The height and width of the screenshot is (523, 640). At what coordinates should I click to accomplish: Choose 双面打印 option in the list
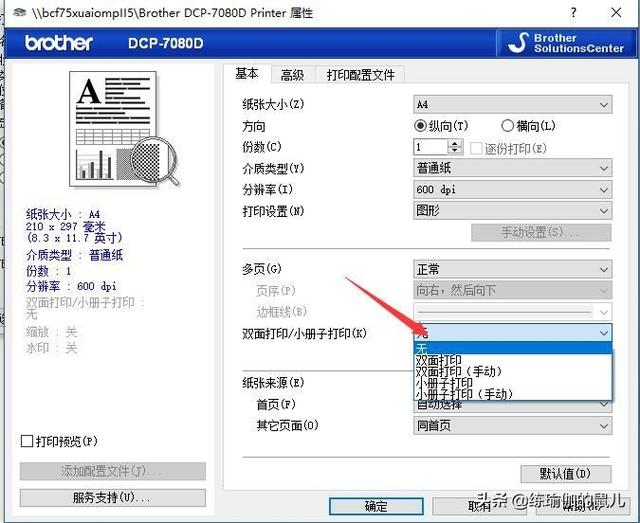pos(513,360)
